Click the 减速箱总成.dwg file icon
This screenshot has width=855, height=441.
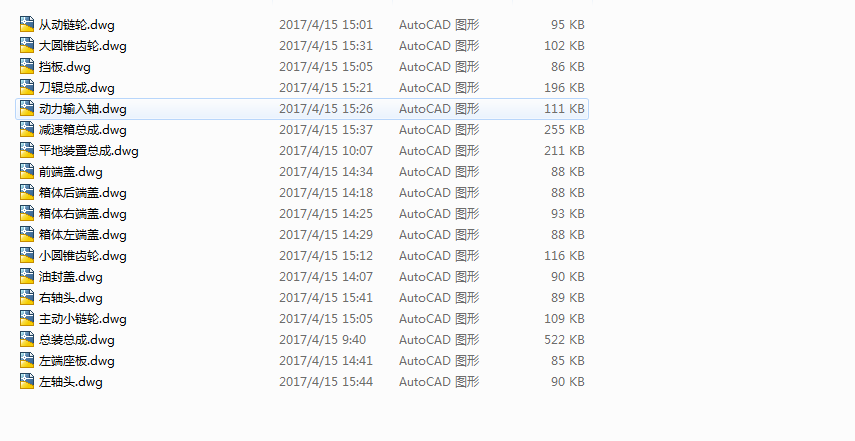[x=27, y=129]
